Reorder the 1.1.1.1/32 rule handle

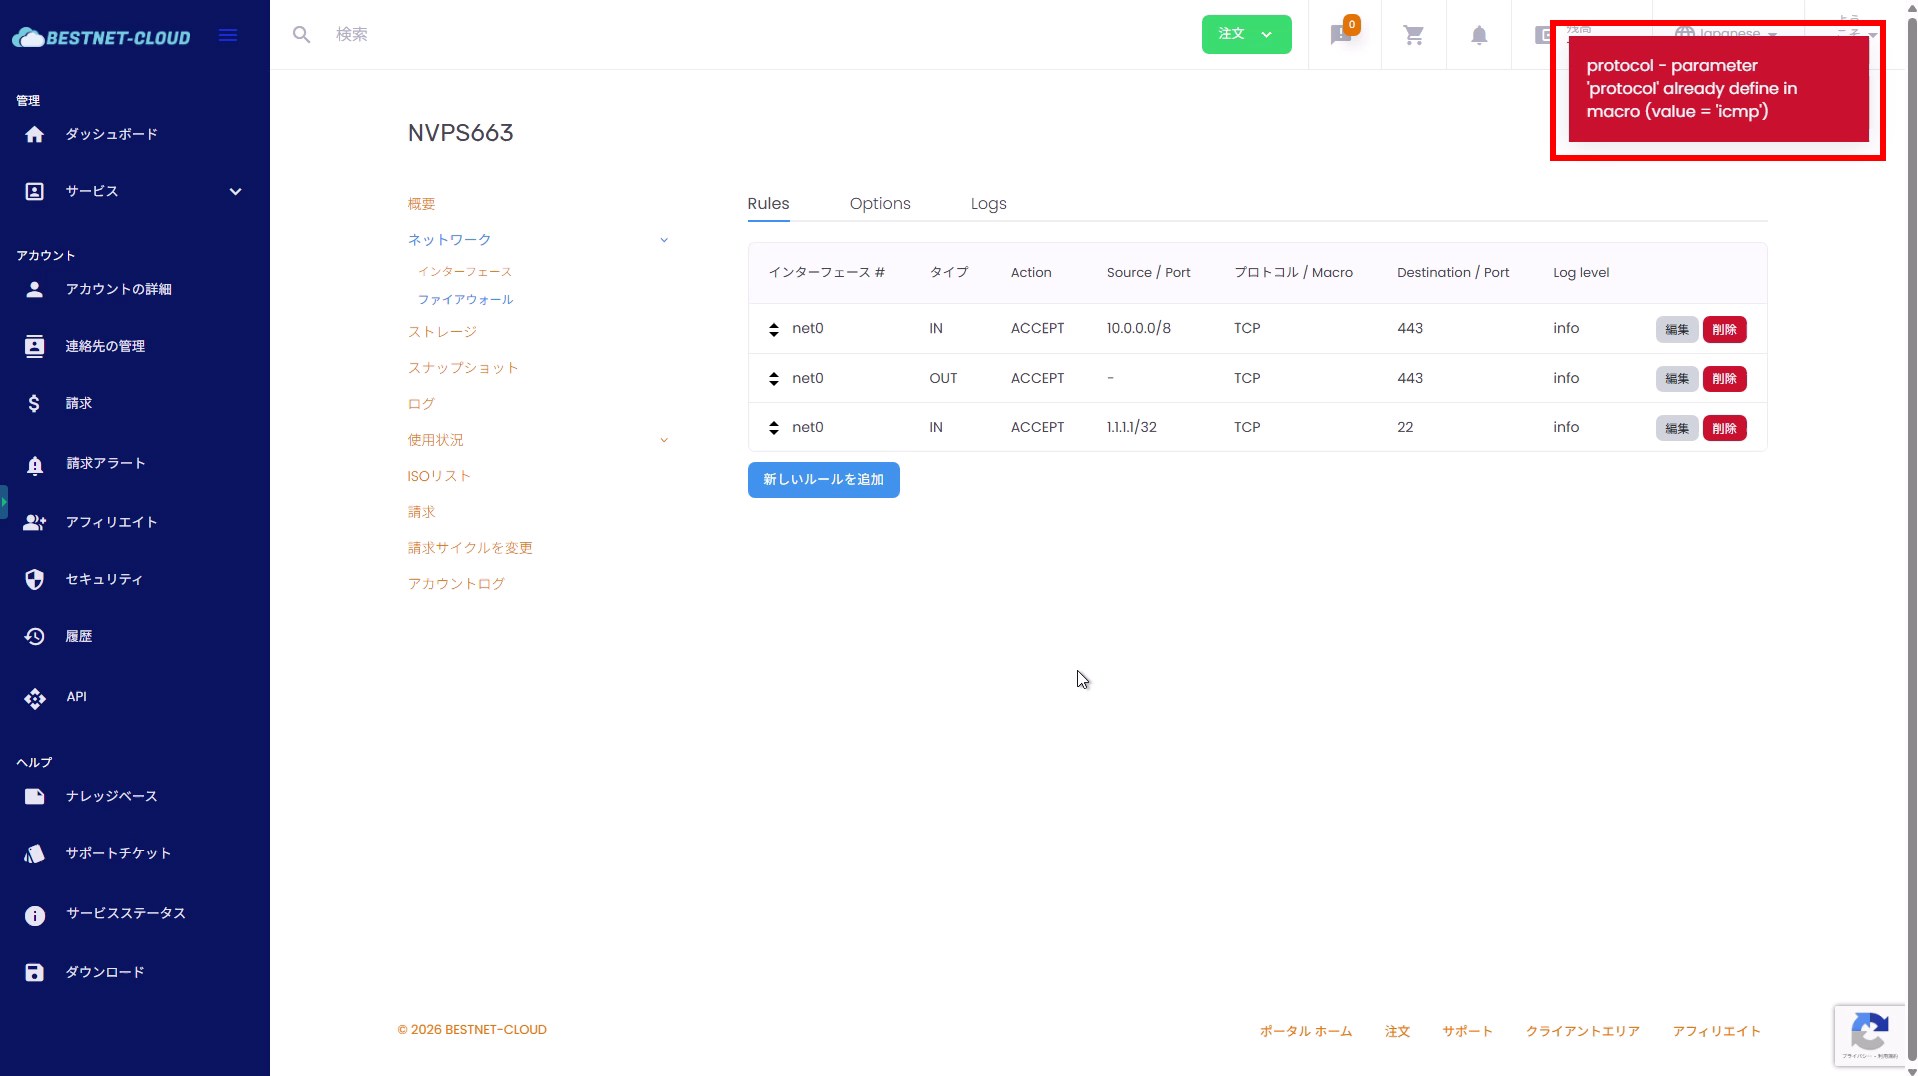click(773, 428)
